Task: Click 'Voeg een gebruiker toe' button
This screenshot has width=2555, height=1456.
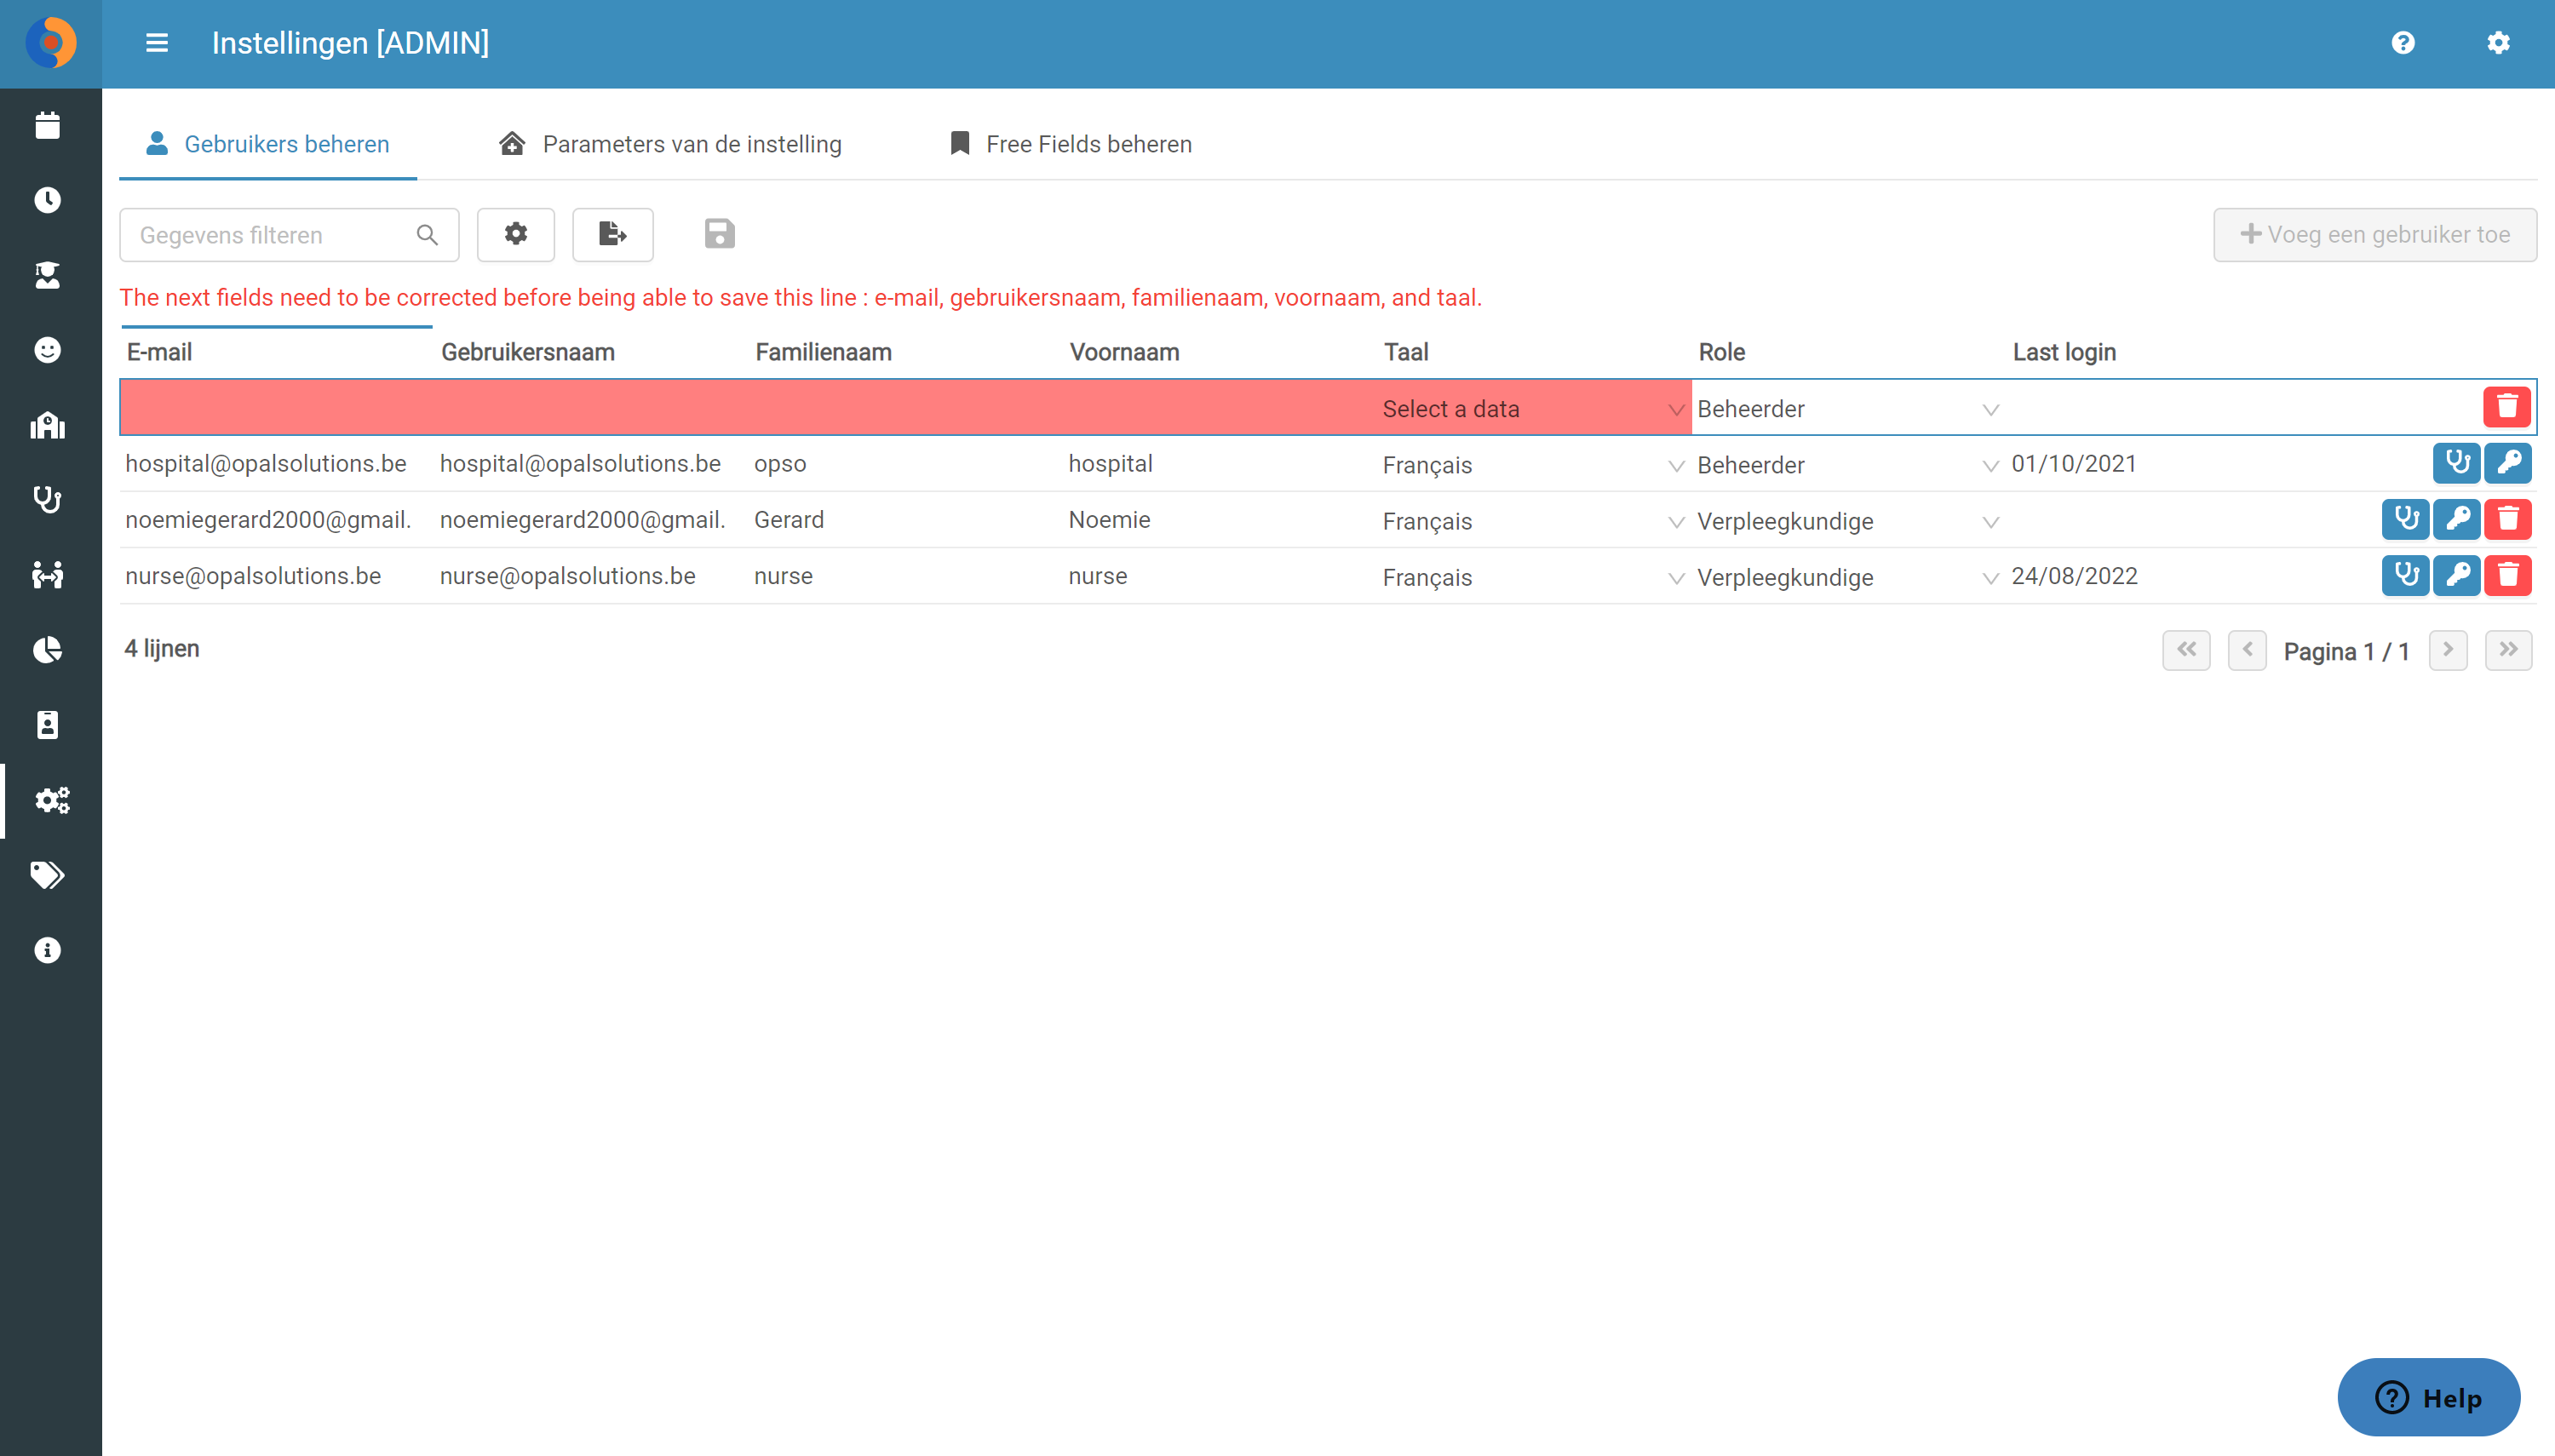Action: pos(2375,234)
